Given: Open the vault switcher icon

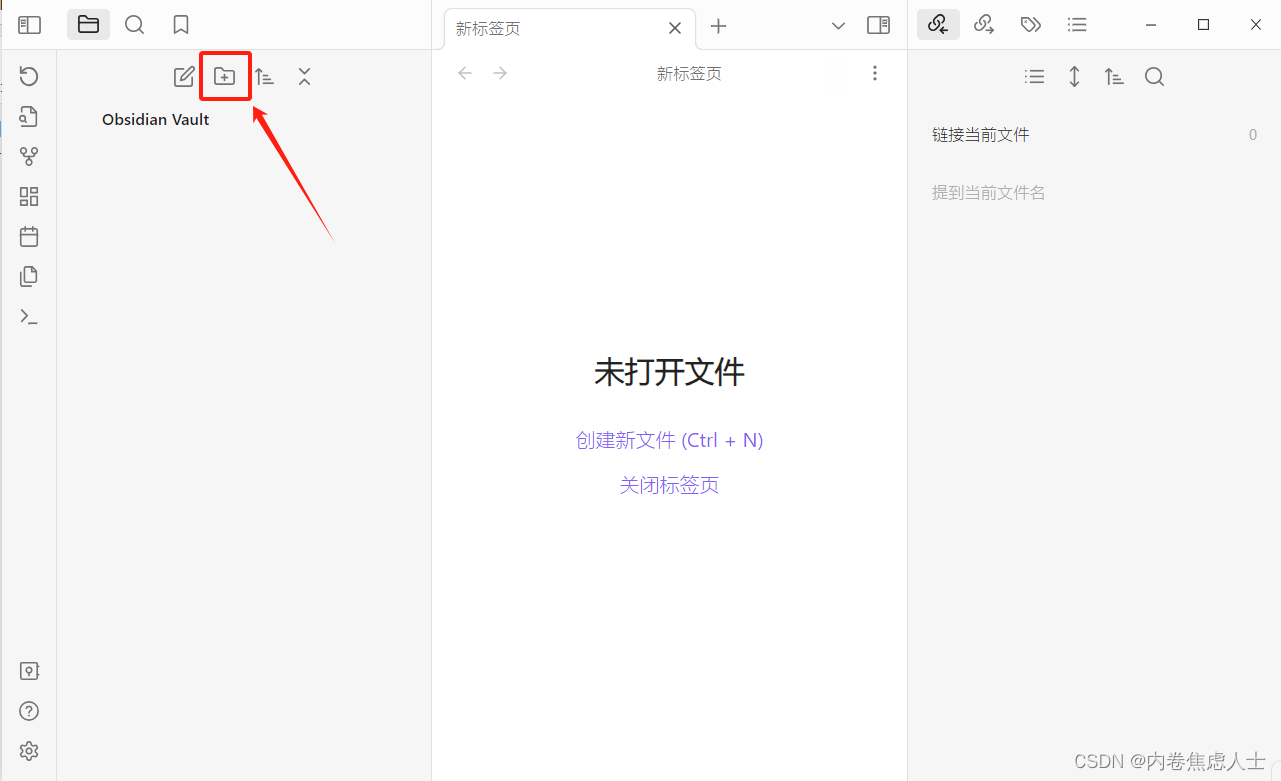Looking at the screenshot, I should pos(29,671).
